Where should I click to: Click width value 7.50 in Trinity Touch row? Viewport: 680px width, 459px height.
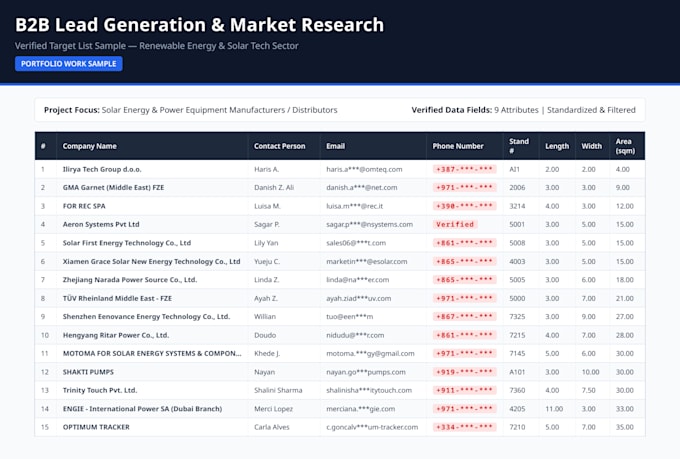click(x=588, y=390)
